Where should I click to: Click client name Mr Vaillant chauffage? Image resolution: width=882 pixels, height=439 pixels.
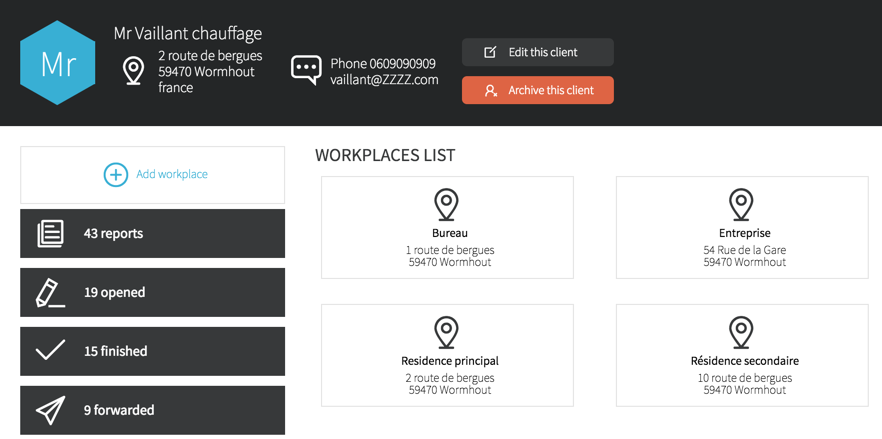point(188,34)
